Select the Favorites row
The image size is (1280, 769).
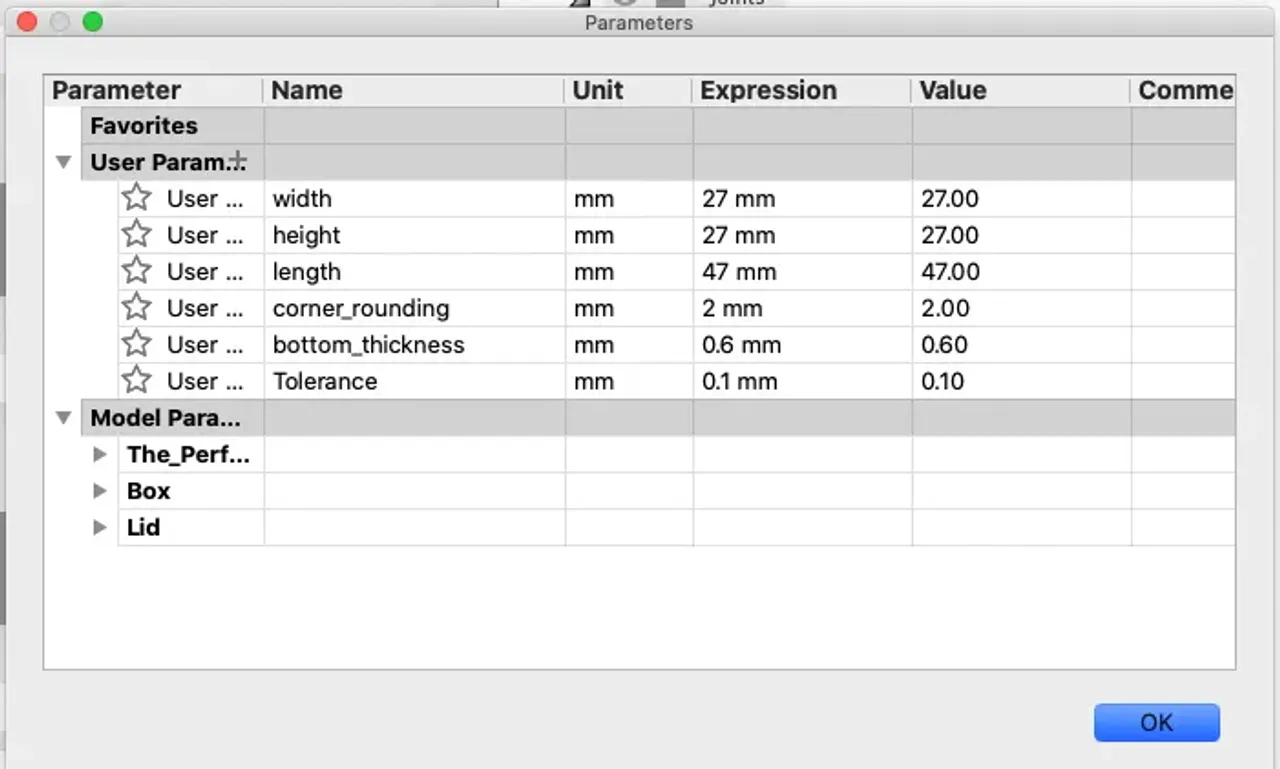pyautogui.click(x=144, y=126)
